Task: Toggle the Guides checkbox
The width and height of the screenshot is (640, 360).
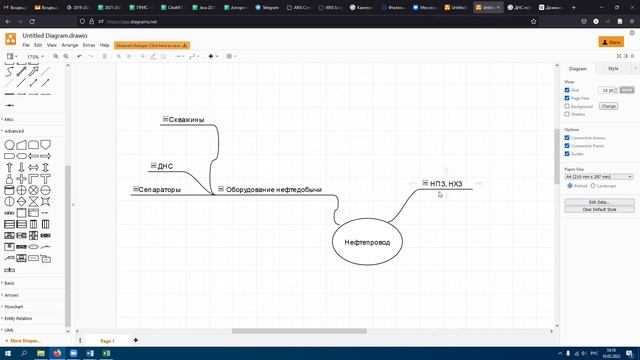Action: click(567, 154)
